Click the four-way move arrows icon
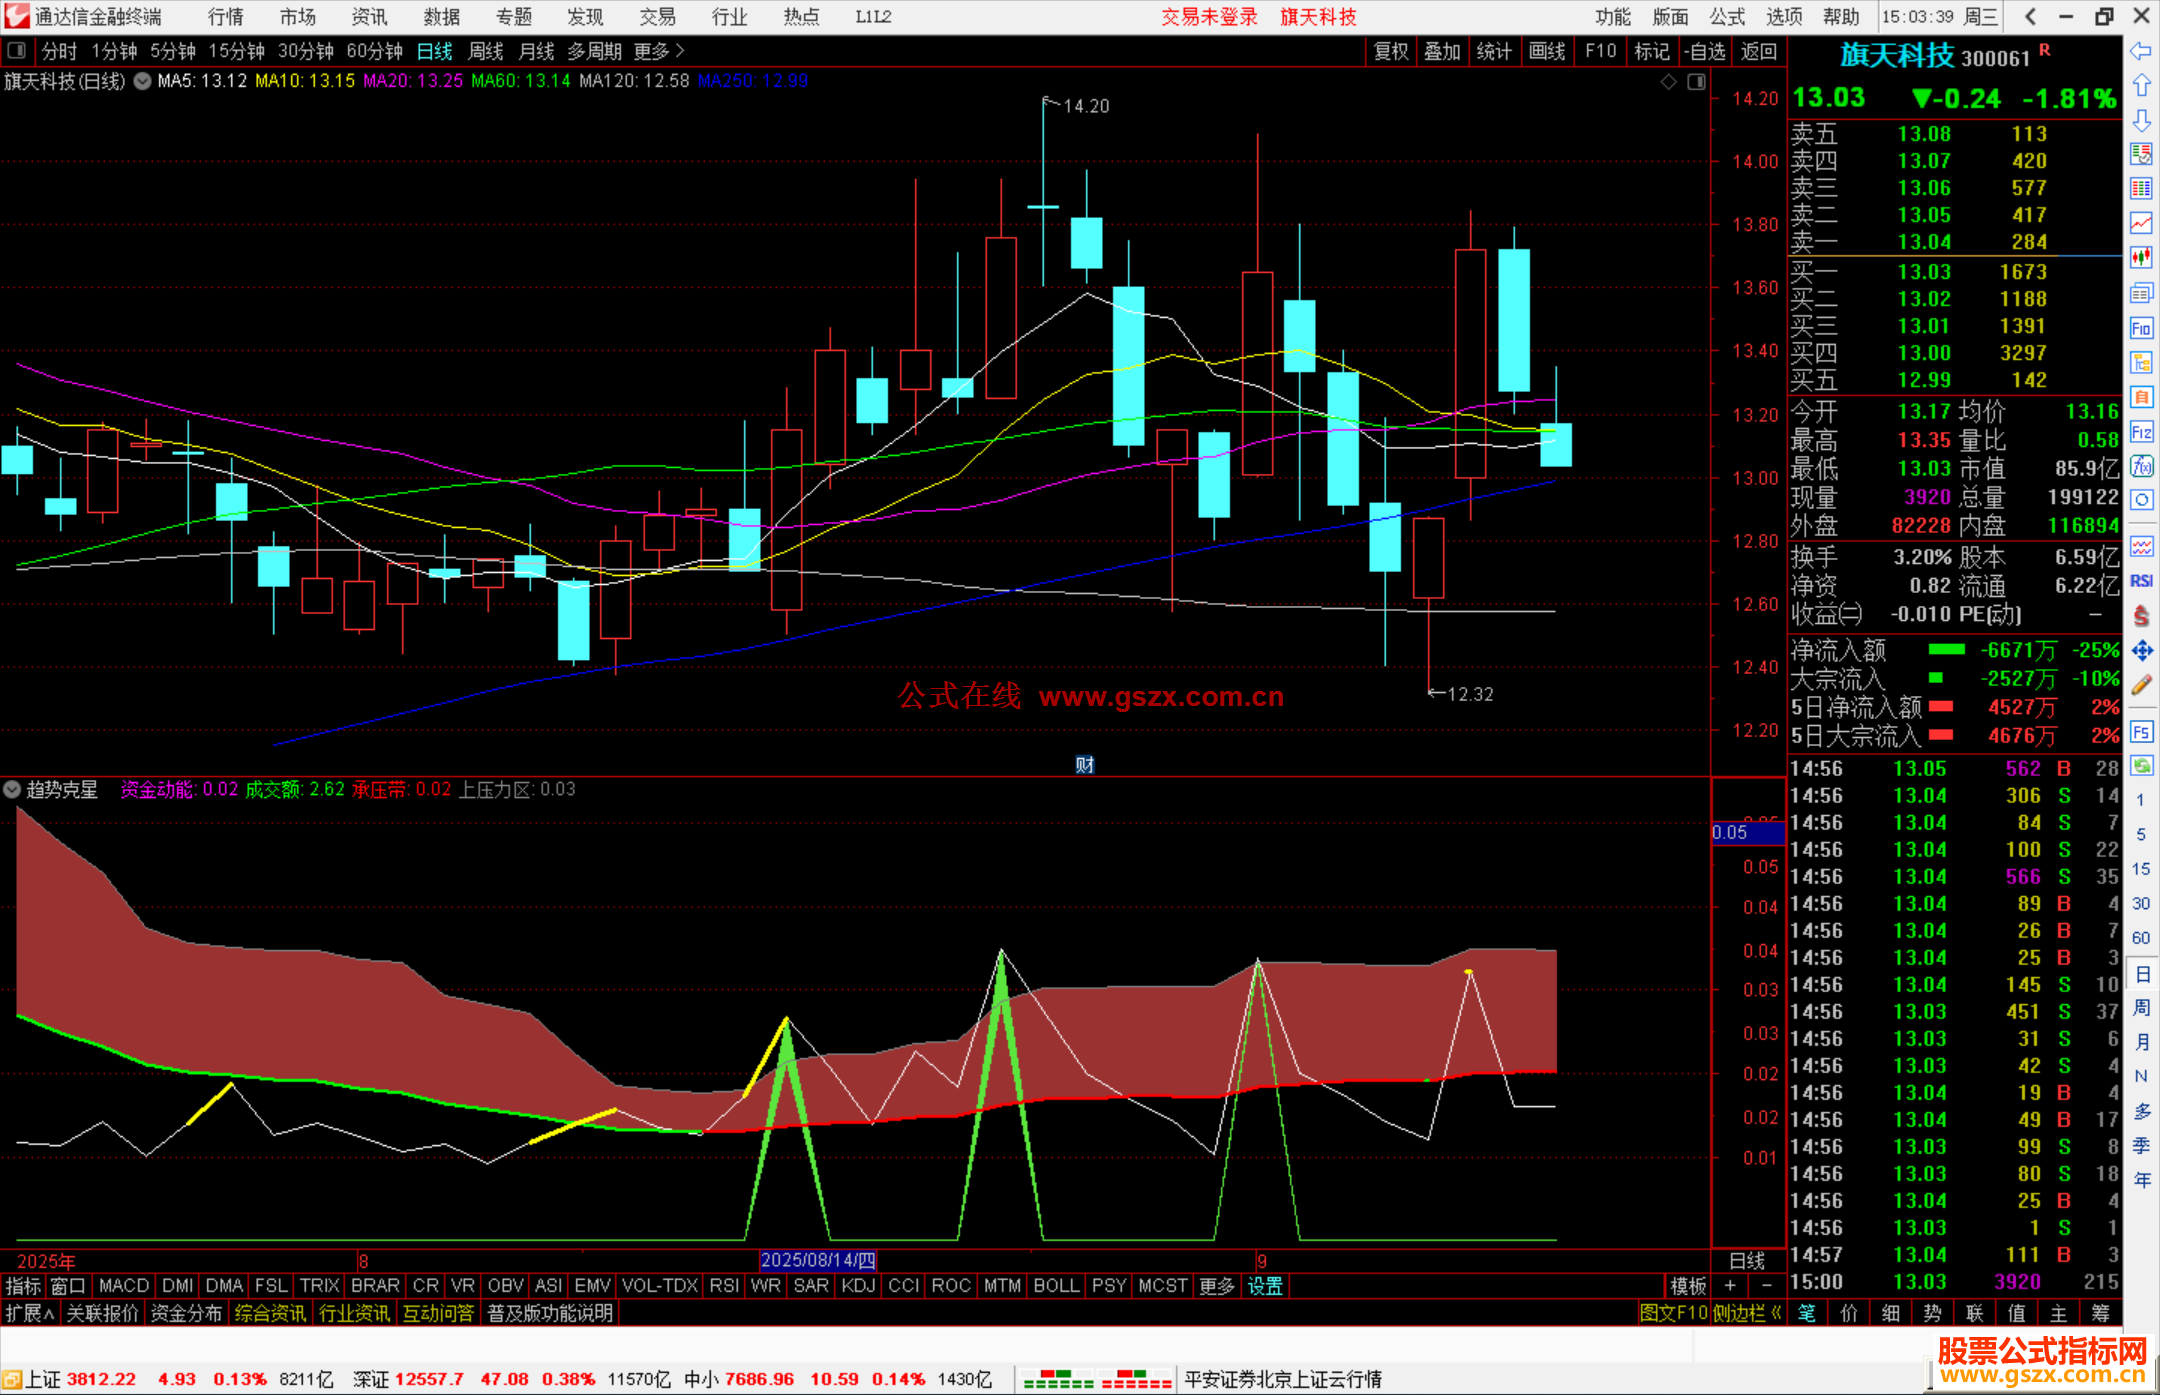The width and height of the screenshot is (2160, 1395). [2141, 651]
